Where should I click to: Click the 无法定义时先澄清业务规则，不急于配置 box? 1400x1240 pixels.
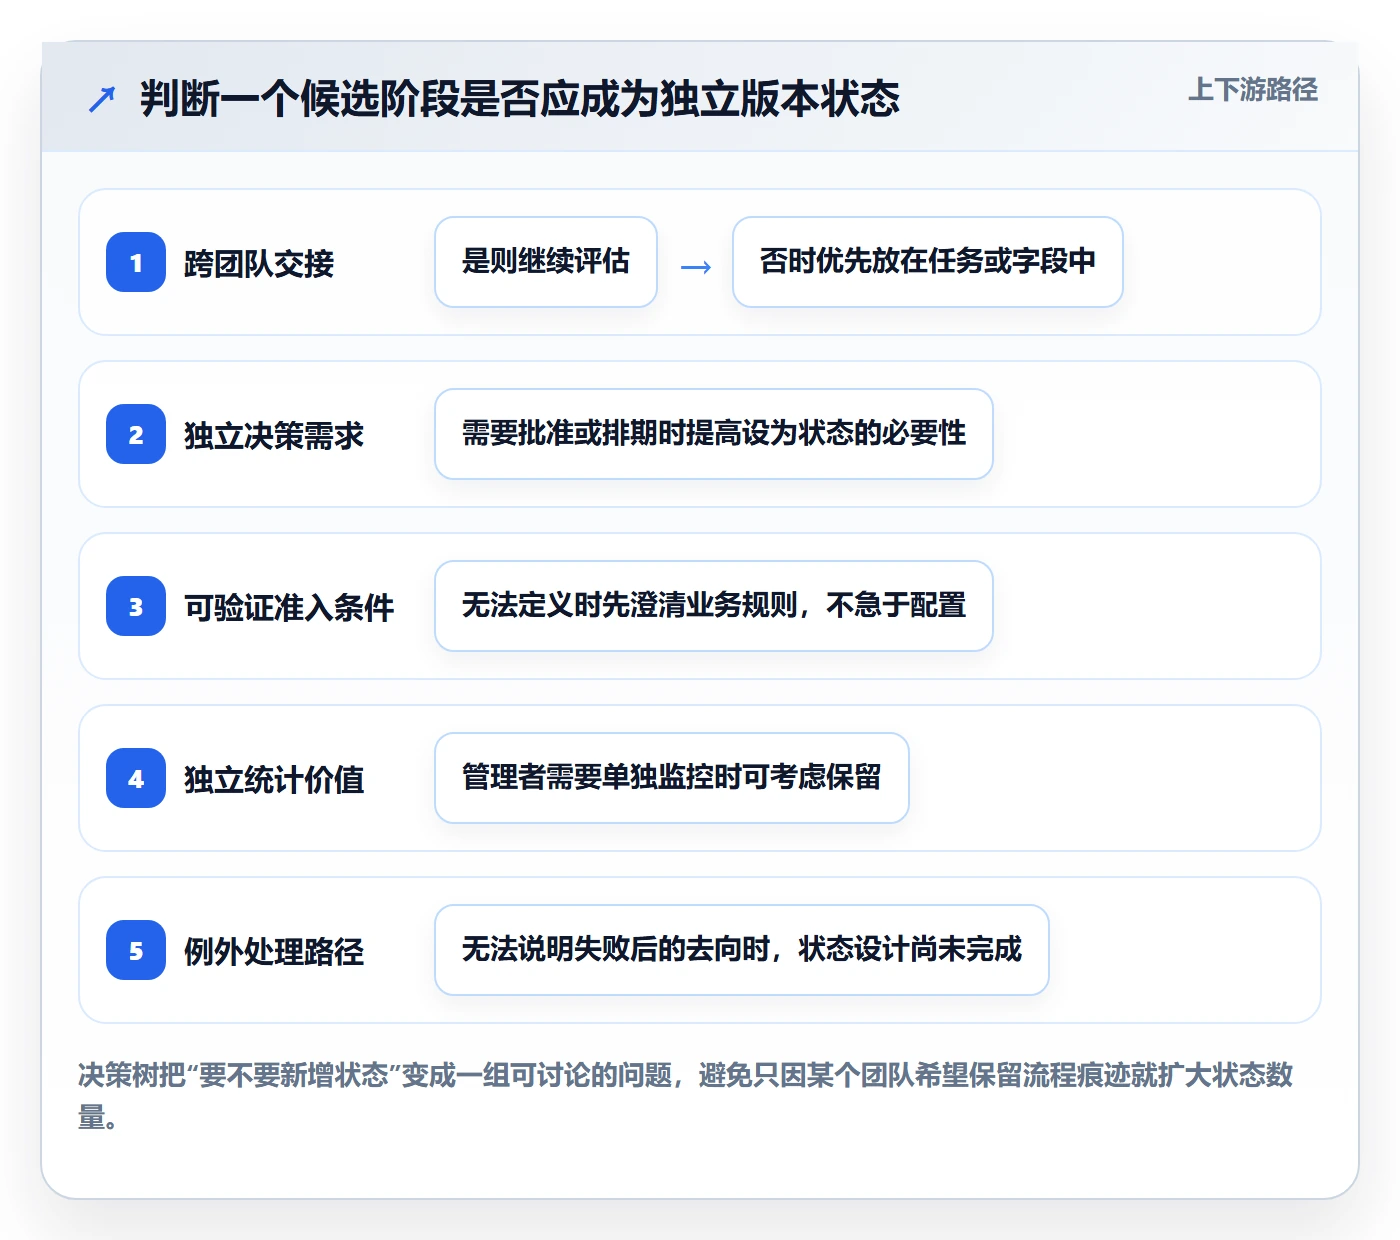pyautogui.click(x=714, y=606)
